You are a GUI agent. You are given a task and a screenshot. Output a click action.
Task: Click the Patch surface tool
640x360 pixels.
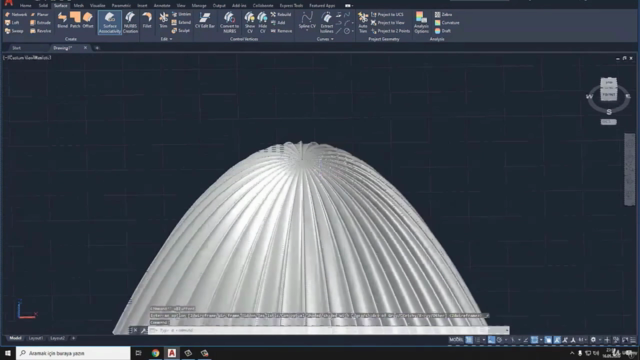[75, 20]
